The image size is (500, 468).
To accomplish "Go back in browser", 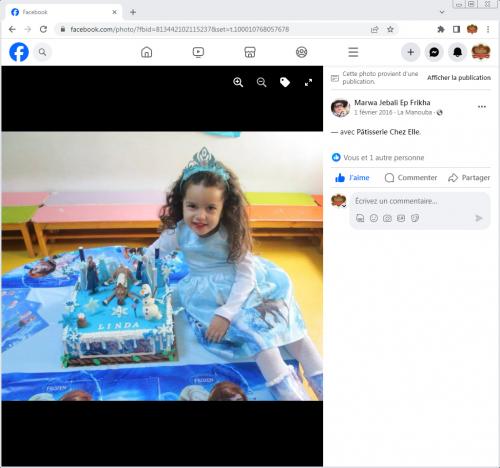I will [12, 29].
